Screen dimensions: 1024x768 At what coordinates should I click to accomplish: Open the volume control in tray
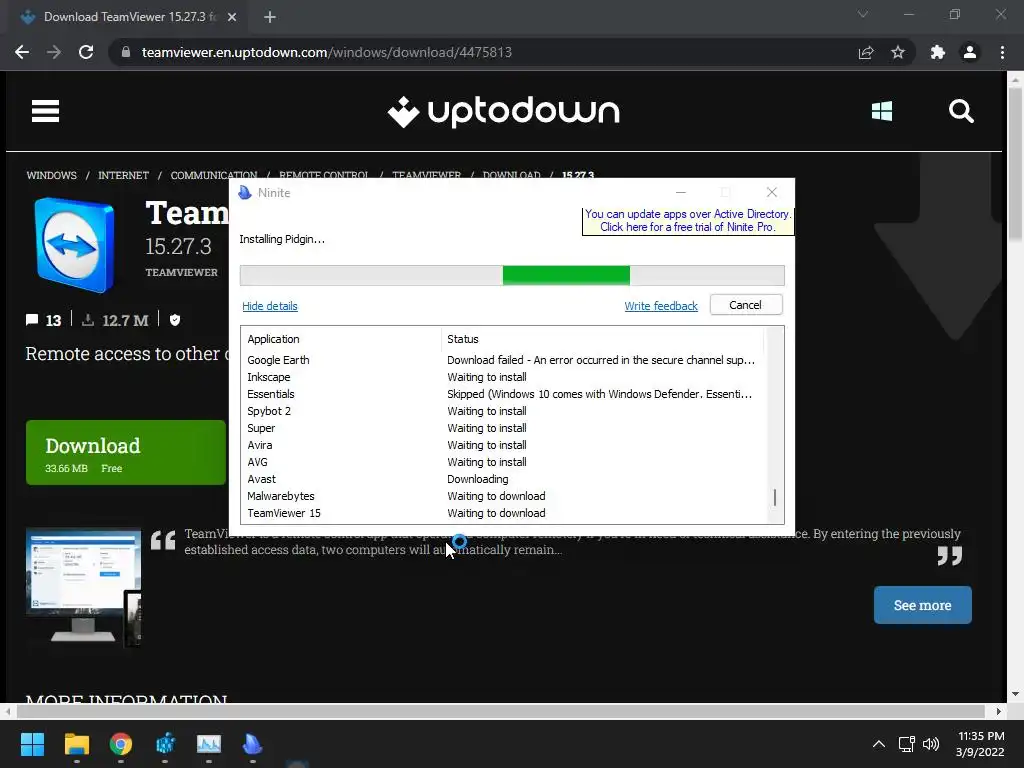931,744
